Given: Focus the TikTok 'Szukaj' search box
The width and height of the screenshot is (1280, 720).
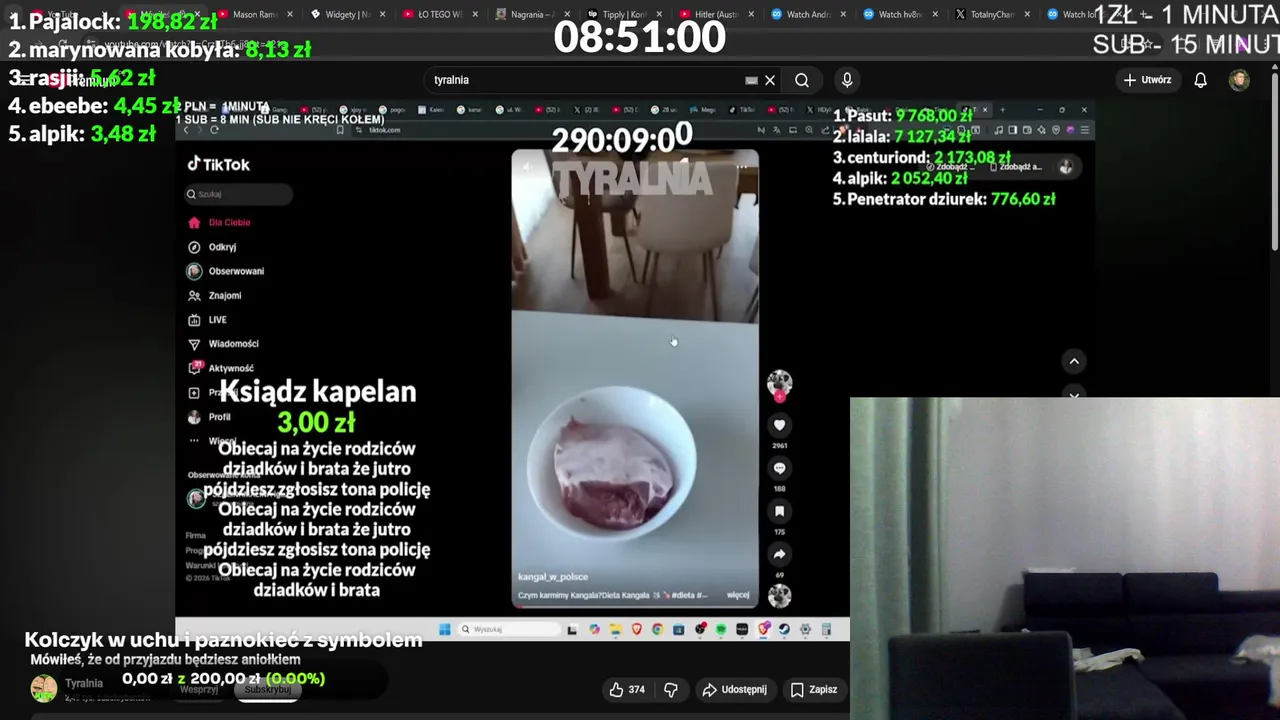Looking at the screenshot, I should click(238, 194).
